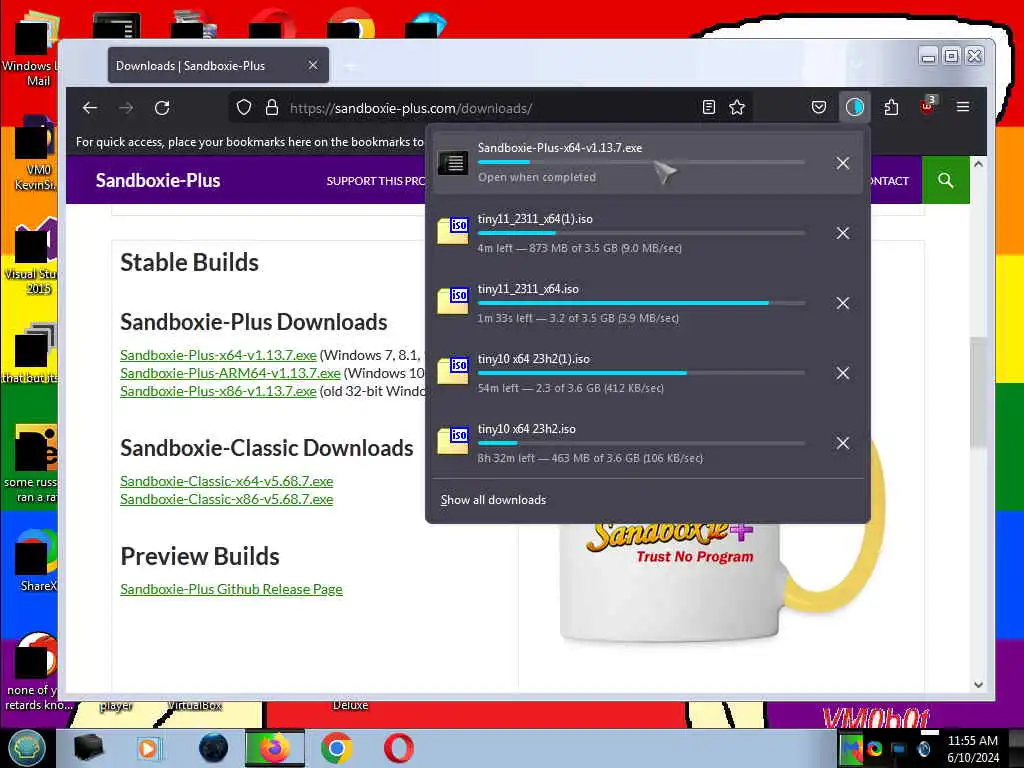Screen dimensions: 1024x768
Task: Launch Chrome from the taskbar
Action: pyautogui.click(x=337, y=748)
